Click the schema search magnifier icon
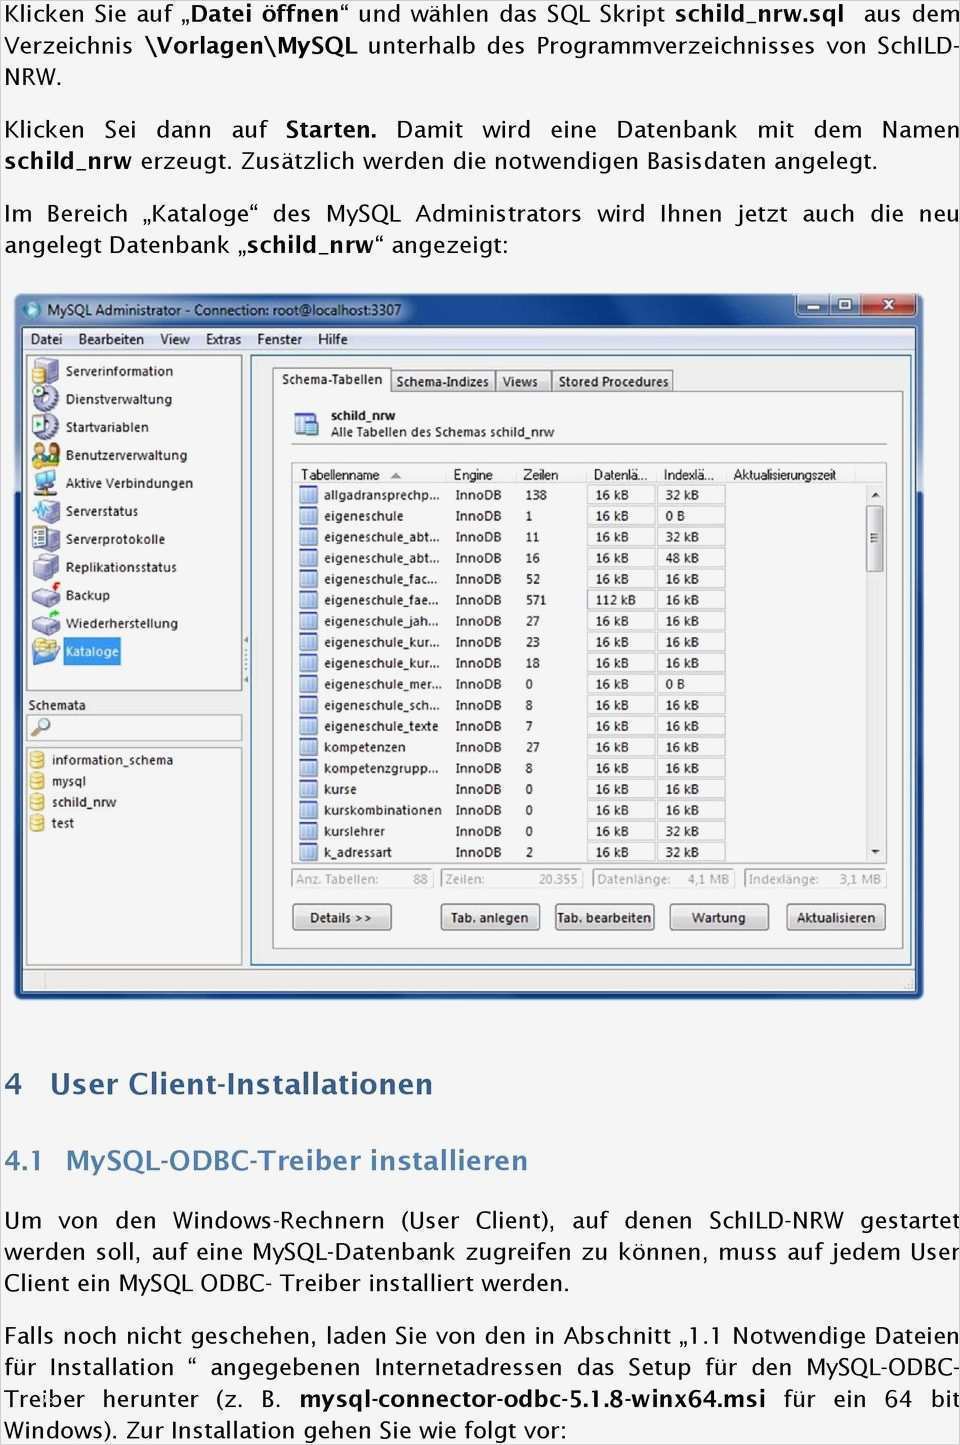This screenshot has height=1445, width=960. [x=41, y=727]
